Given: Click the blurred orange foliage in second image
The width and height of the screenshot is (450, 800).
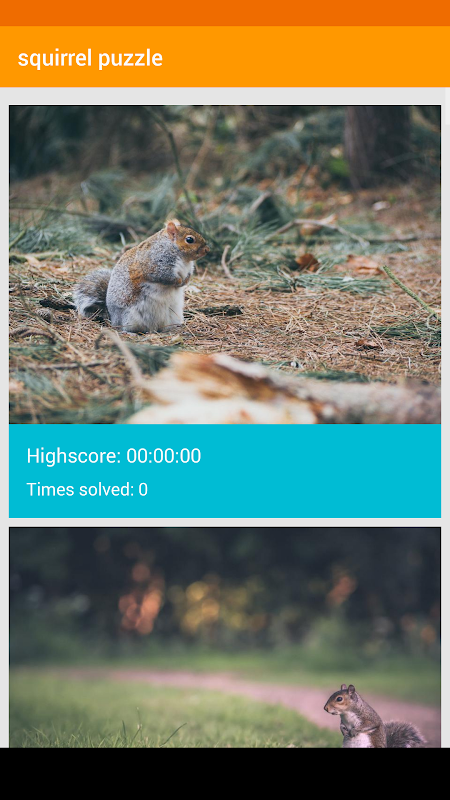Looking at the screenshot, I should 142,597.
